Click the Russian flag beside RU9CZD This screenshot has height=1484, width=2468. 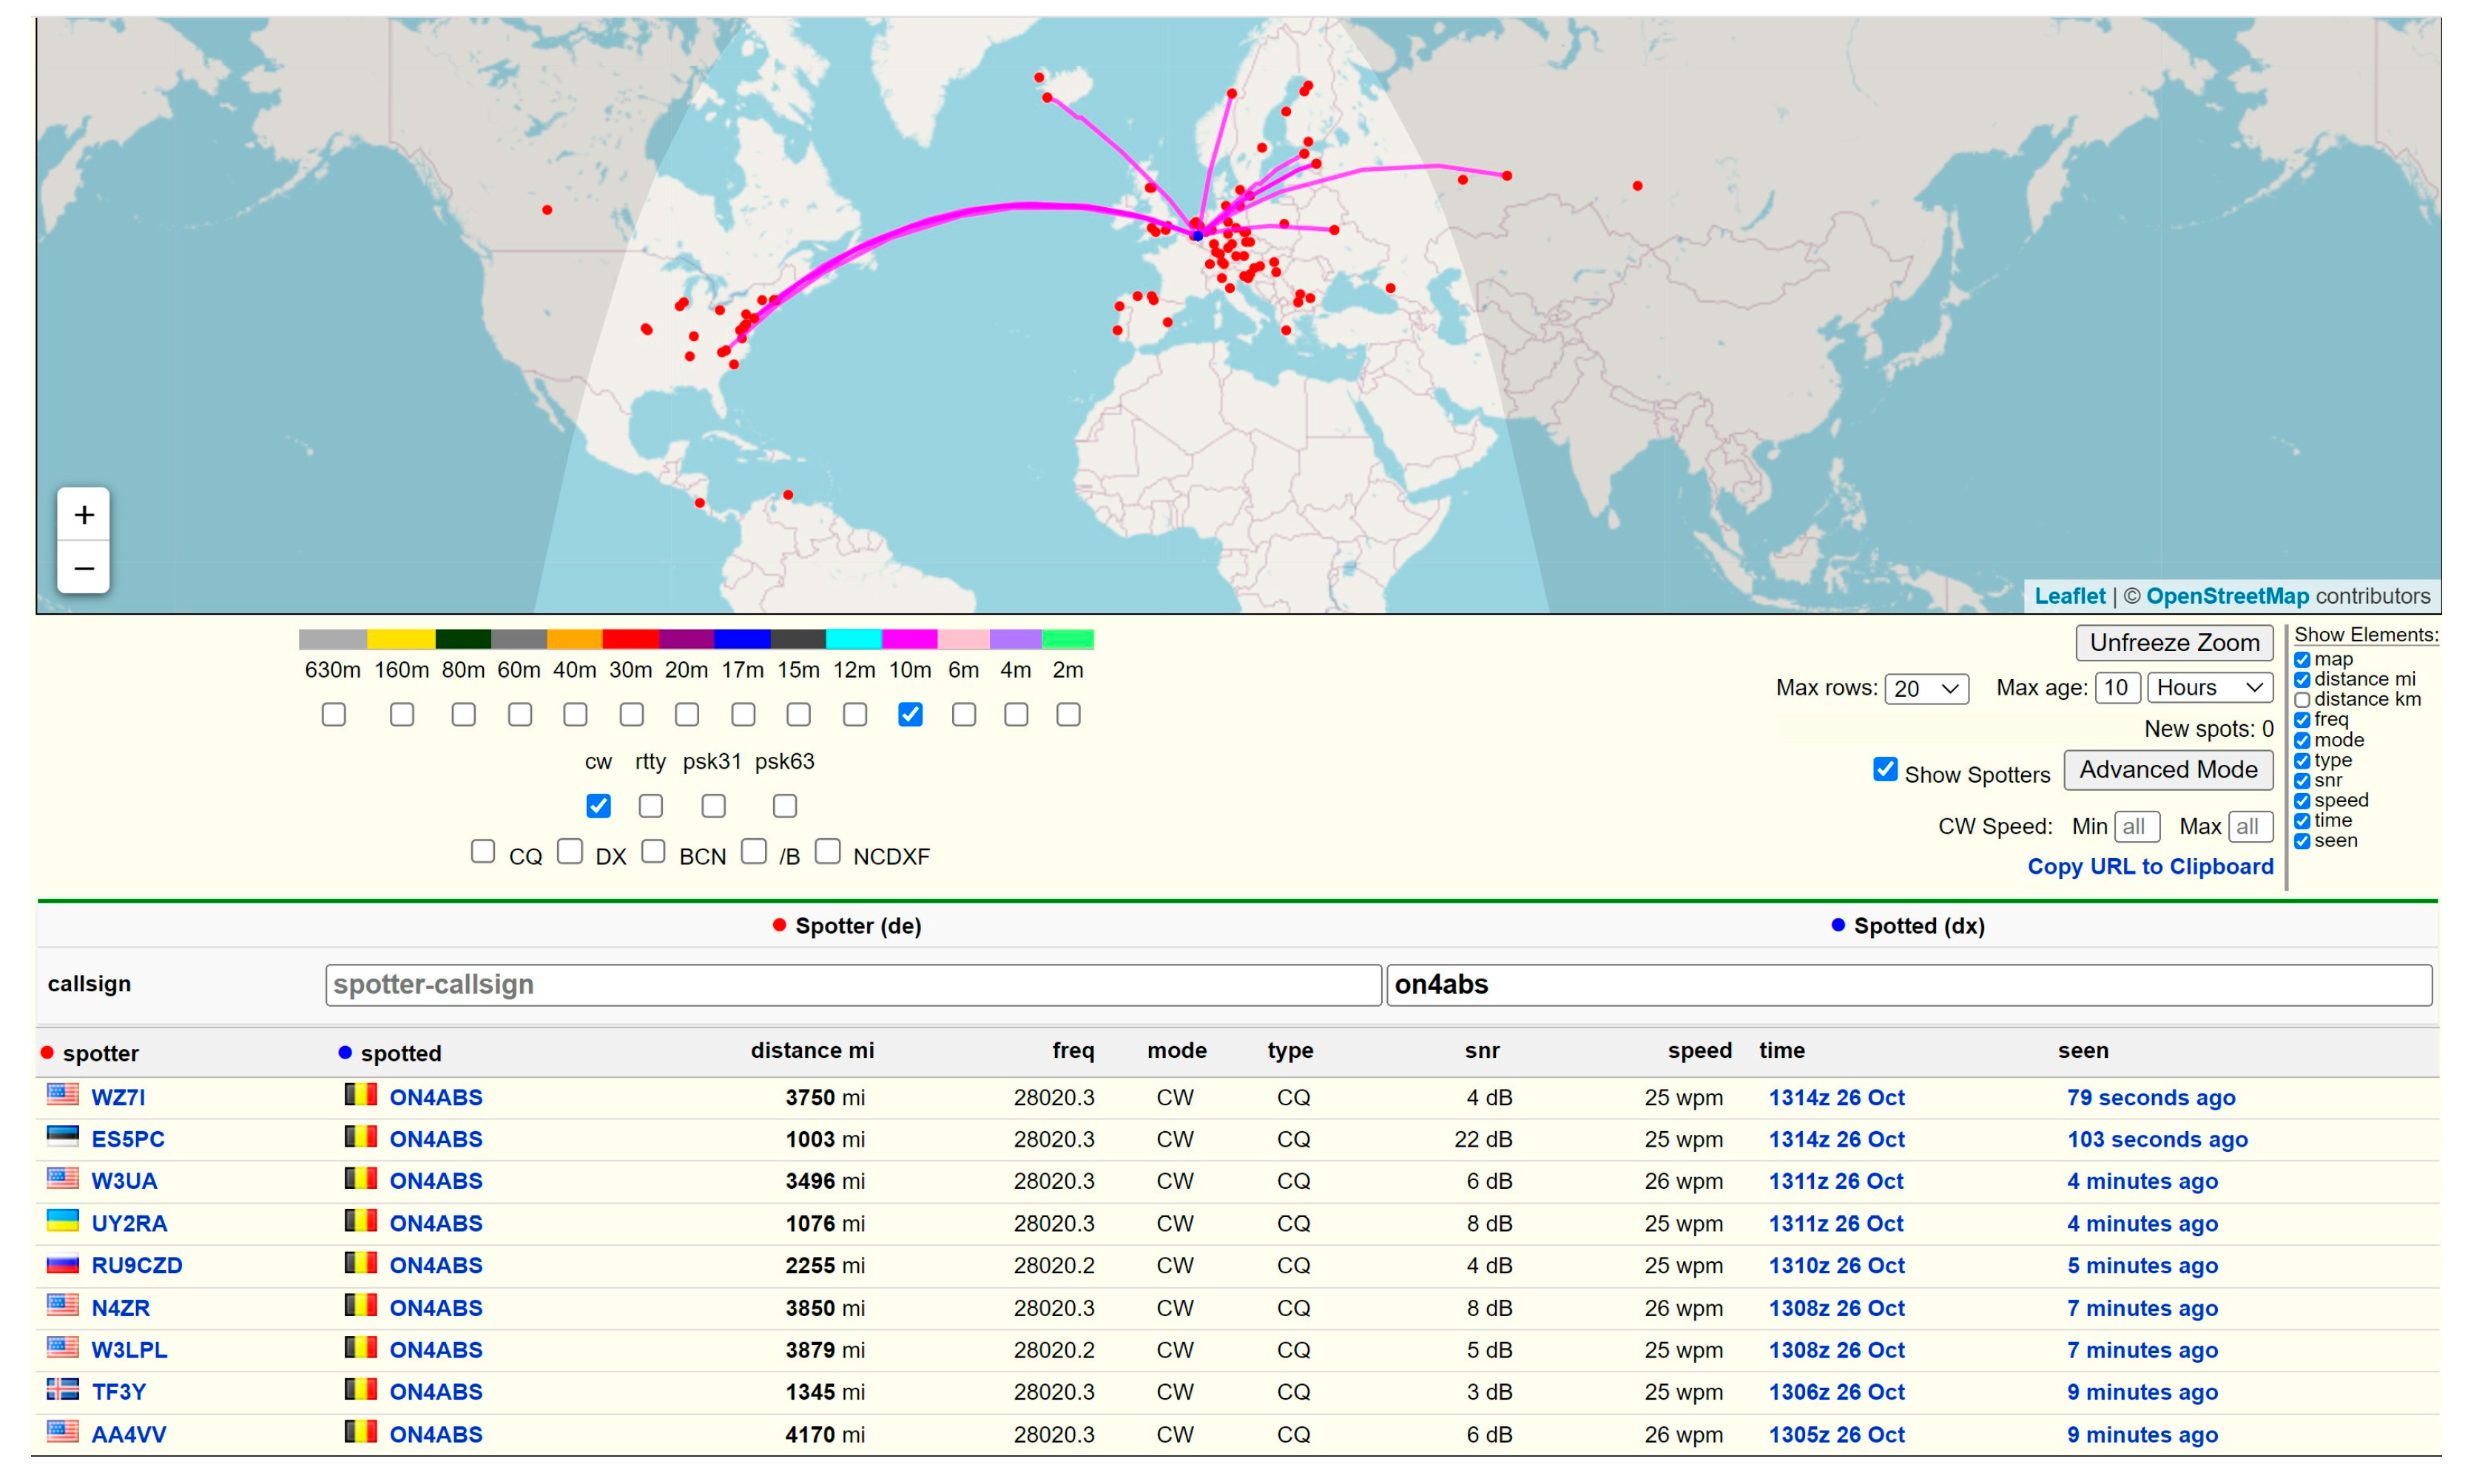(62, 1264)
